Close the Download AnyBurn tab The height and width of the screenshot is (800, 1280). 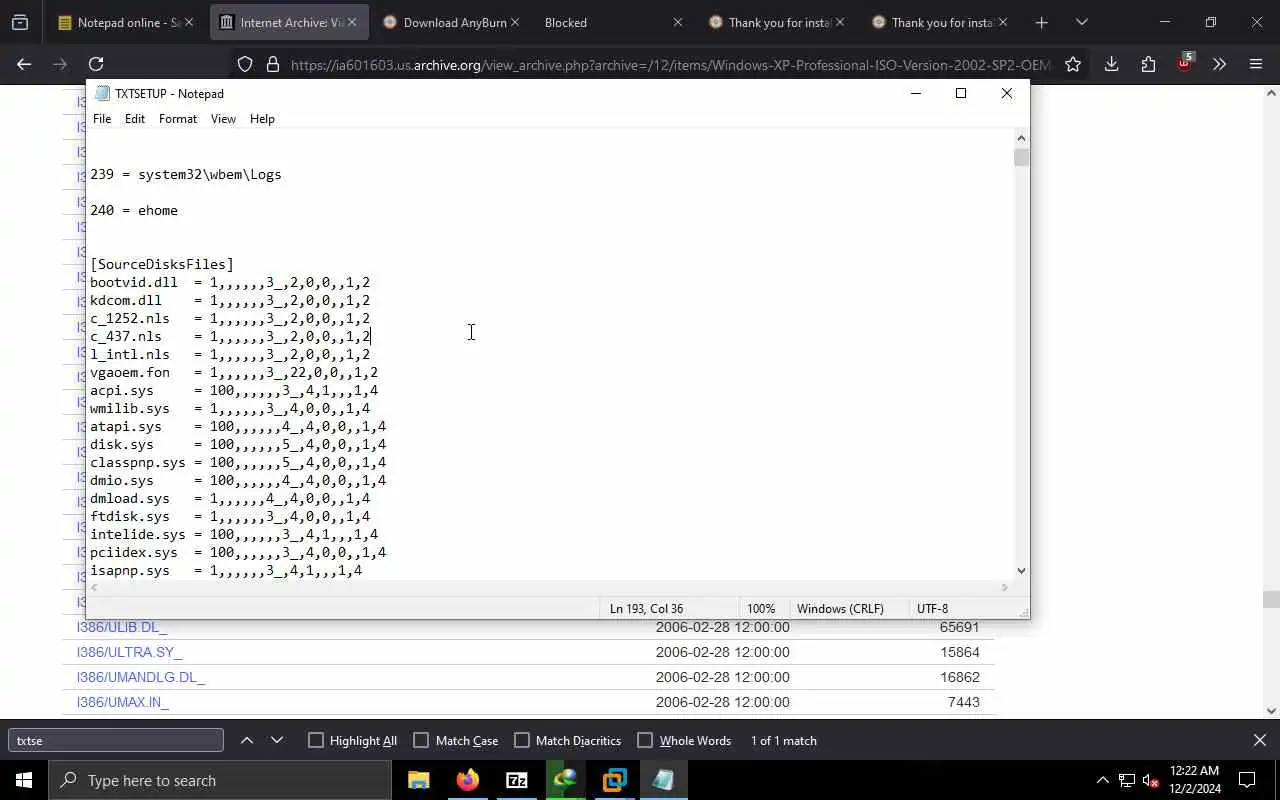click(x=515, y=22)
